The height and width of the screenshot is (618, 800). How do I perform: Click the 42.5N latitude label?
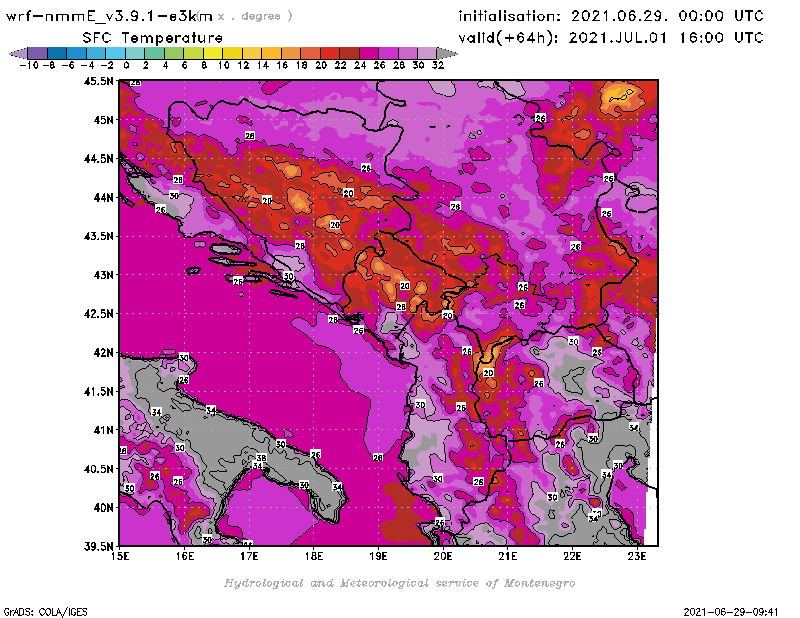coord(98,314)
